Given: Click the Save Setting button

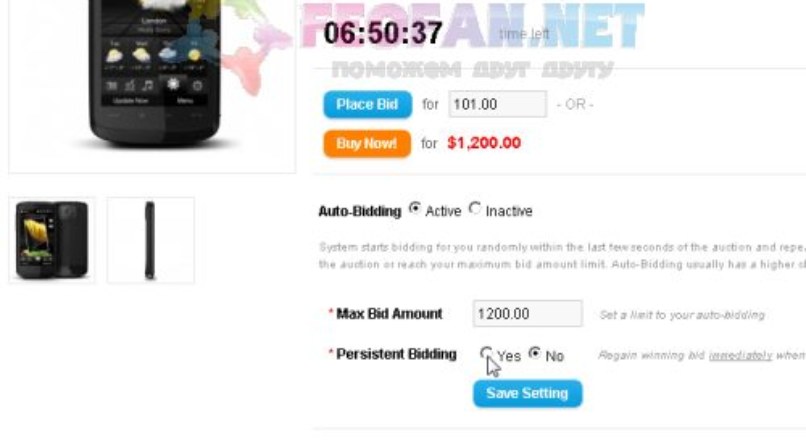Looking at the screenshot, I should 527,394.
